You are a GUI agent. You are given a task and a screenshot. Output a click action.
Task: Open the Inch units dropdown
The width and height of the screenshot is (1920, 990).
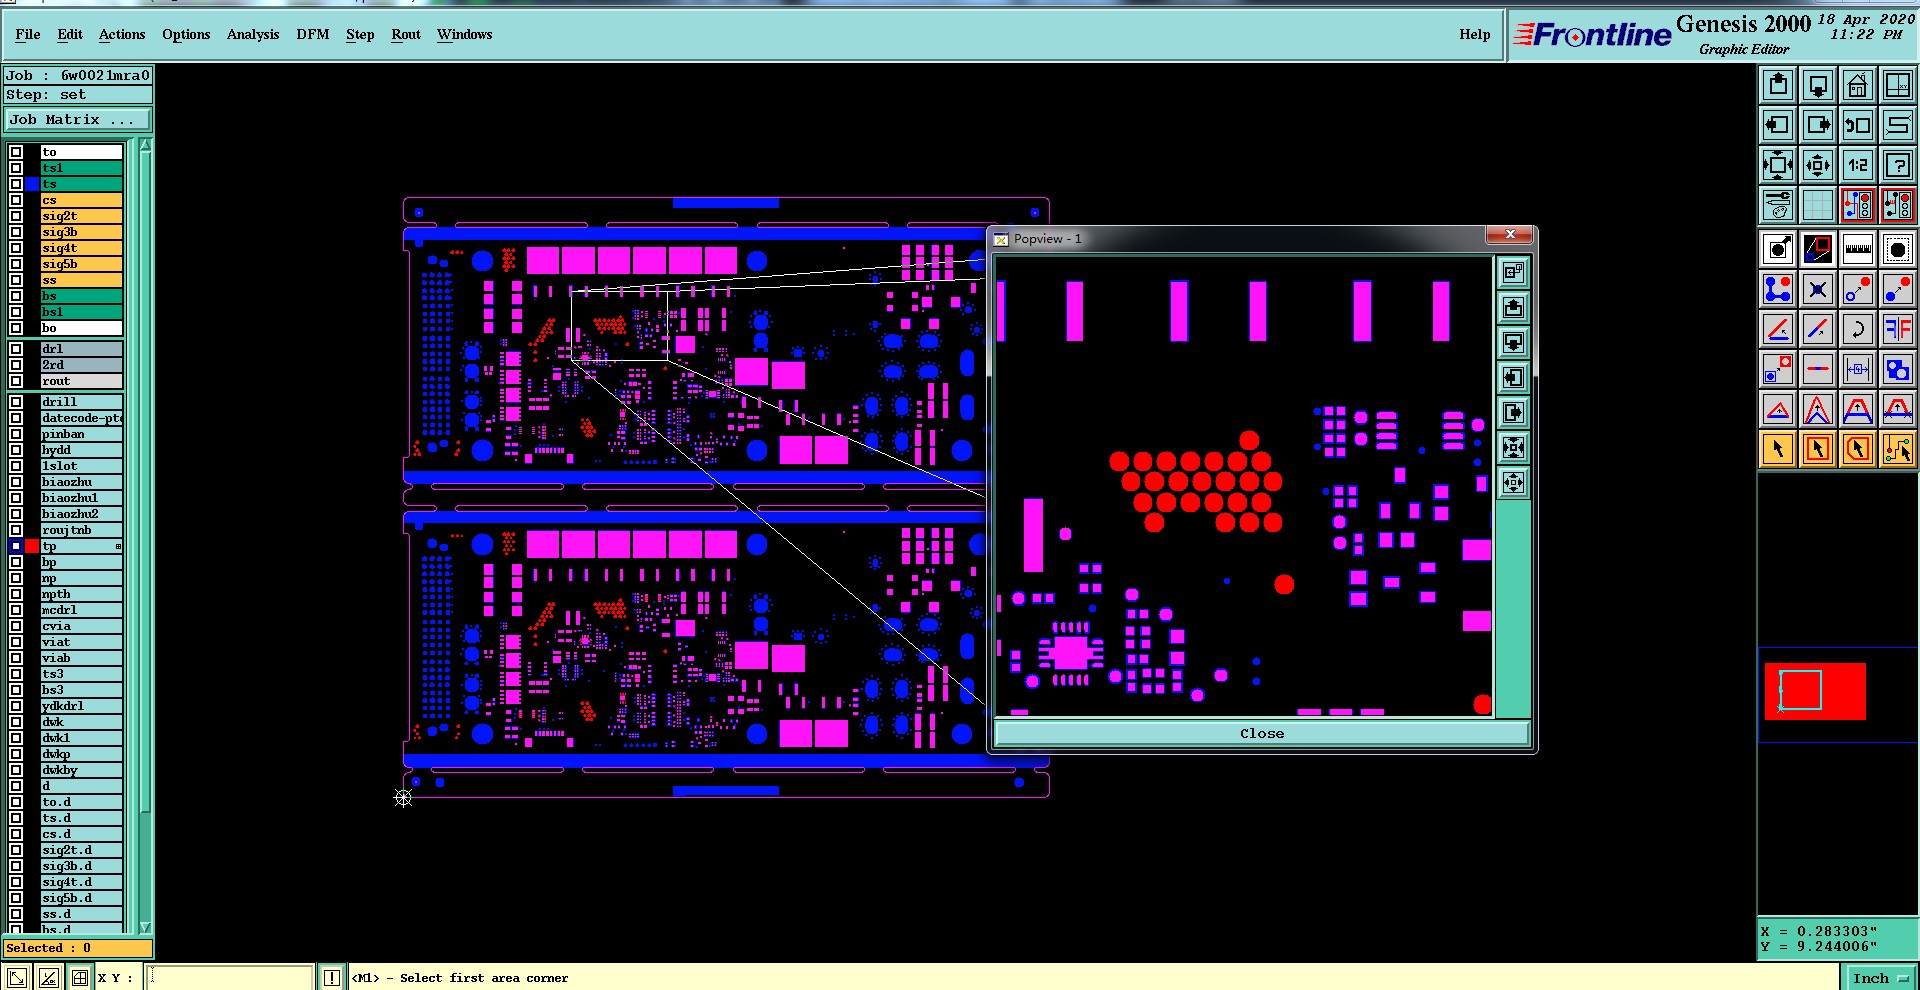pos(1879,978)
